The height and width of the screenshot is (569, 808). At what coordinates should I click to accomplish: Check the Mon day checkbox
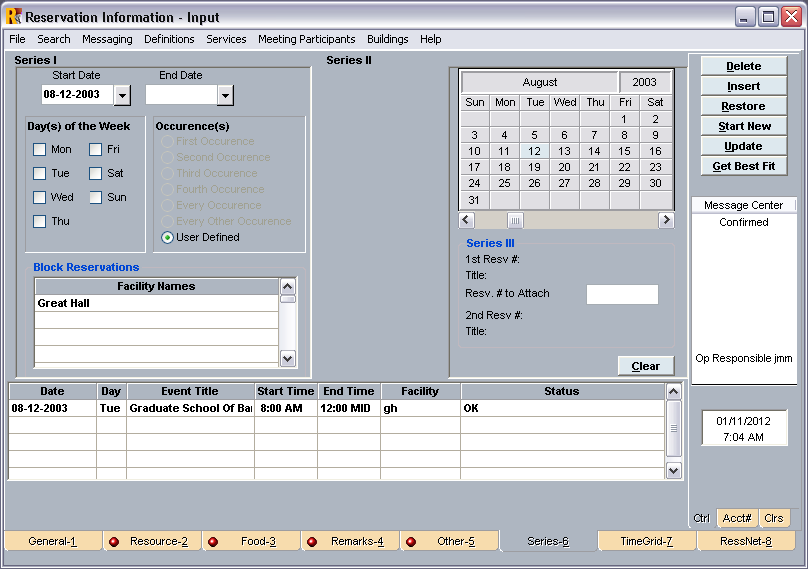[40, 150]
